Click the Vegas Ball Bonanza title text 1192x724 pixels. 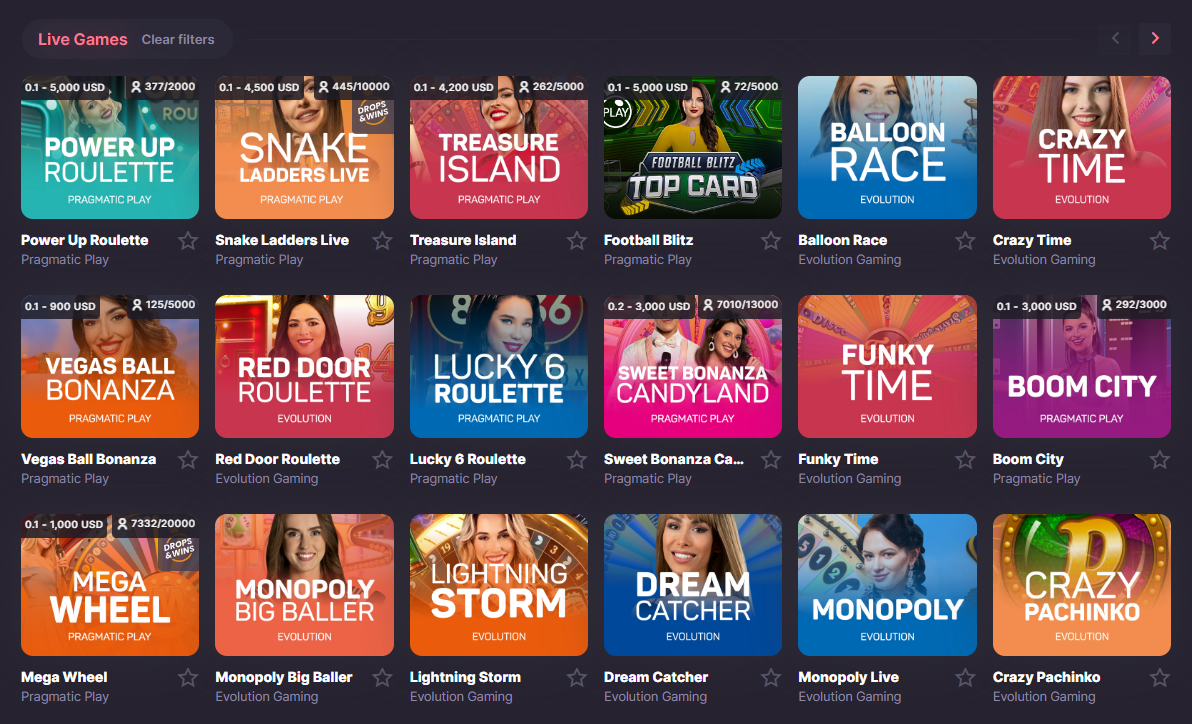tap(88, 459)
